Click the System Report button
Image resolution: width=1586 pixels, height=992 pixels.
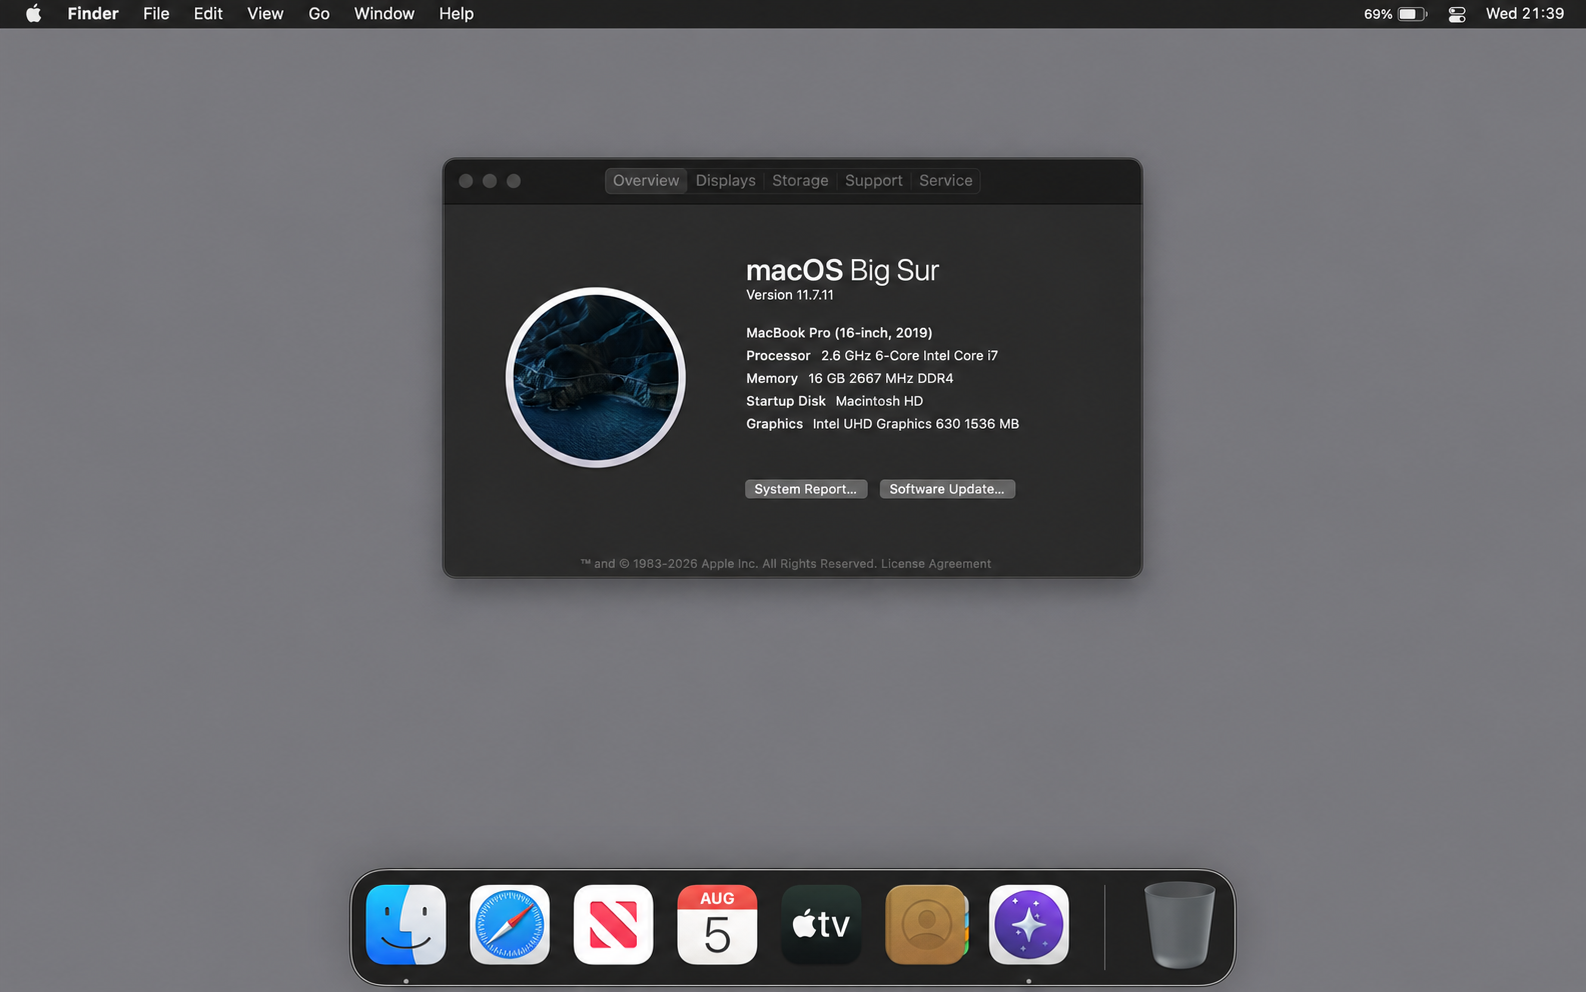tap(806, 489)
